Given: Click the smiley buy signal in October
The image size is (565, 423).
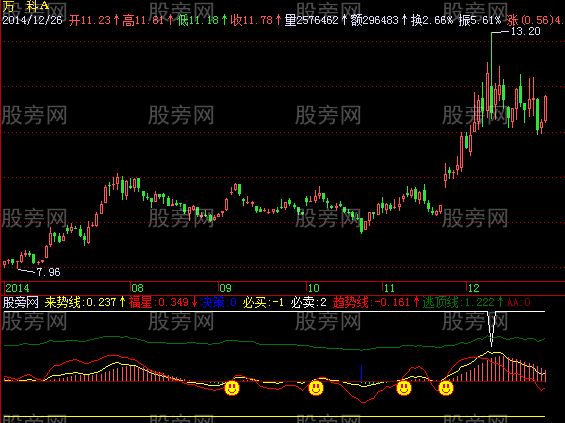Looking at the screenshot, I should pos(316,388).
